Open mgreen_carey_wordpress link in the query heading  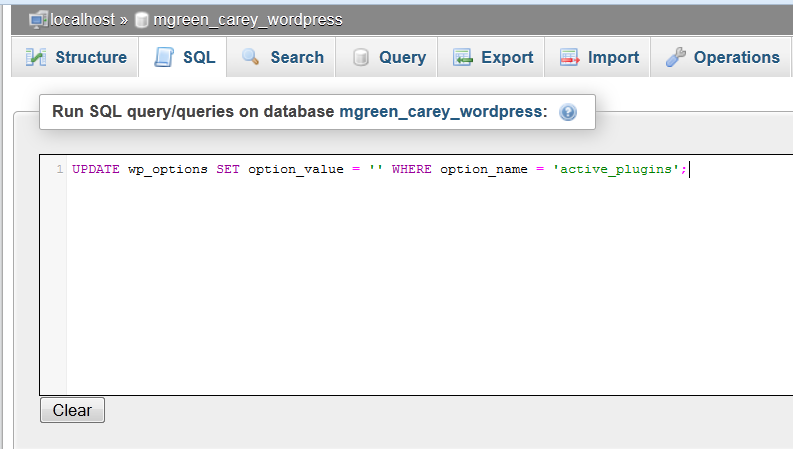443,112
